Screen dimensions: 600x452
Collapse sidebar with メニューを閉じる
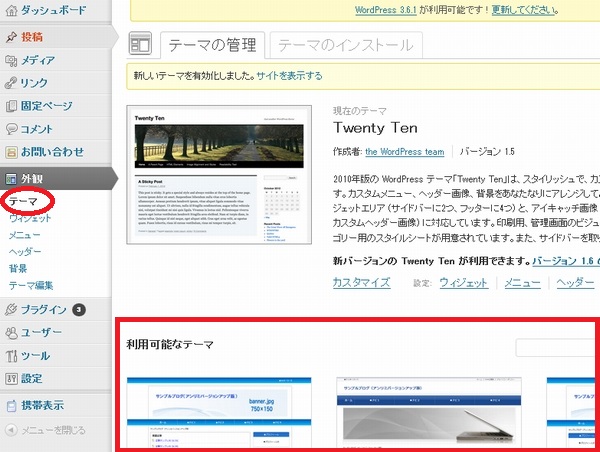coord(53,430)
